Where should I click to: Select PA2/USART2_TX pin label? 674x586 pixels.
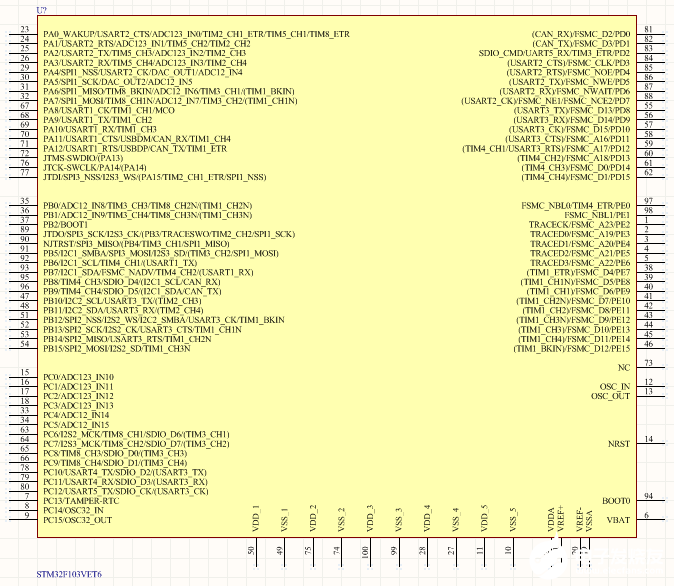(x=144, y=53)
